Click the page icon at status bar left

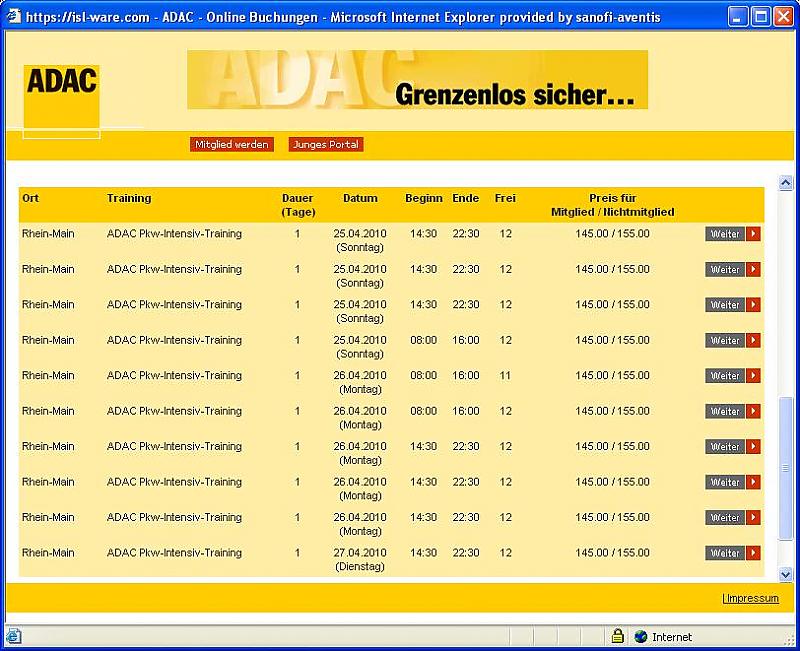(13, 636)
